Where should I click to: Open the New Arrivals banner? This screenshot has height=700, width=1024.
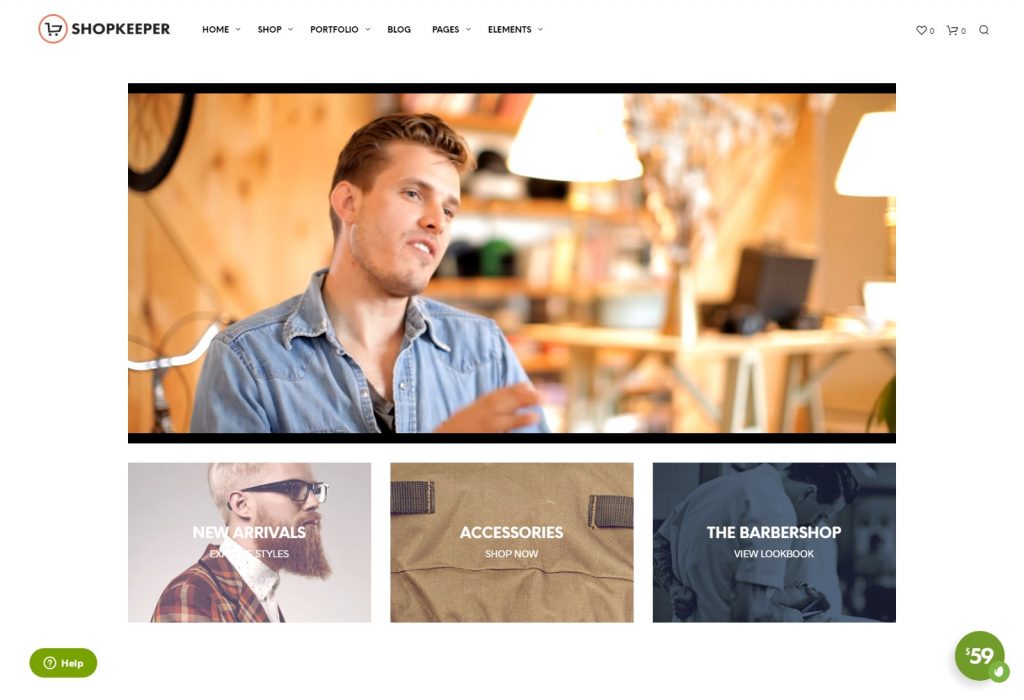tap(249, 543)
